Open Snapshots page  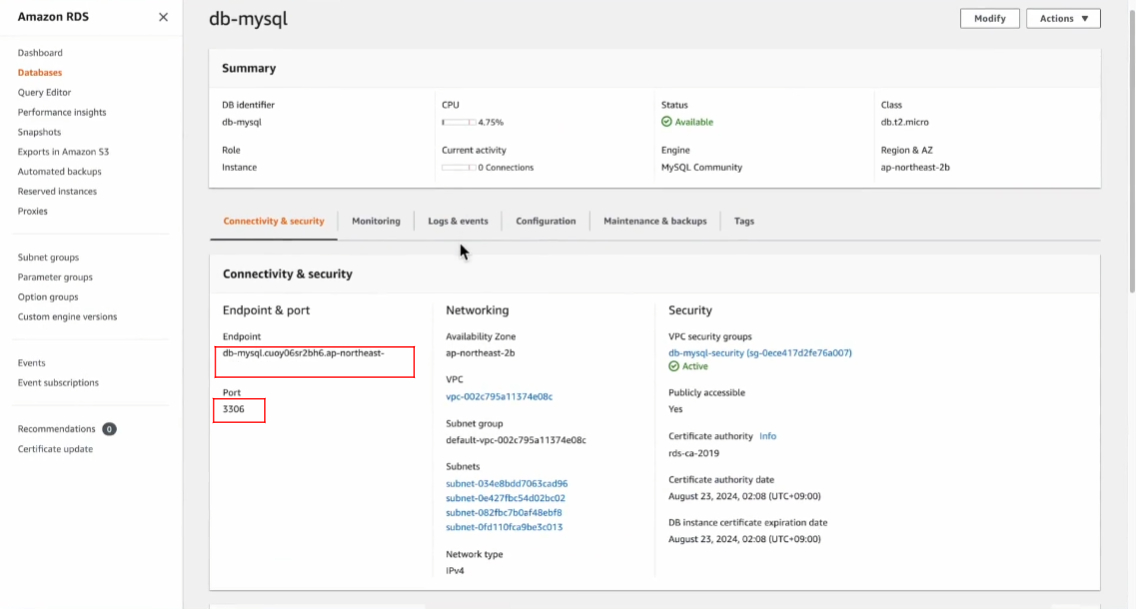39,132
